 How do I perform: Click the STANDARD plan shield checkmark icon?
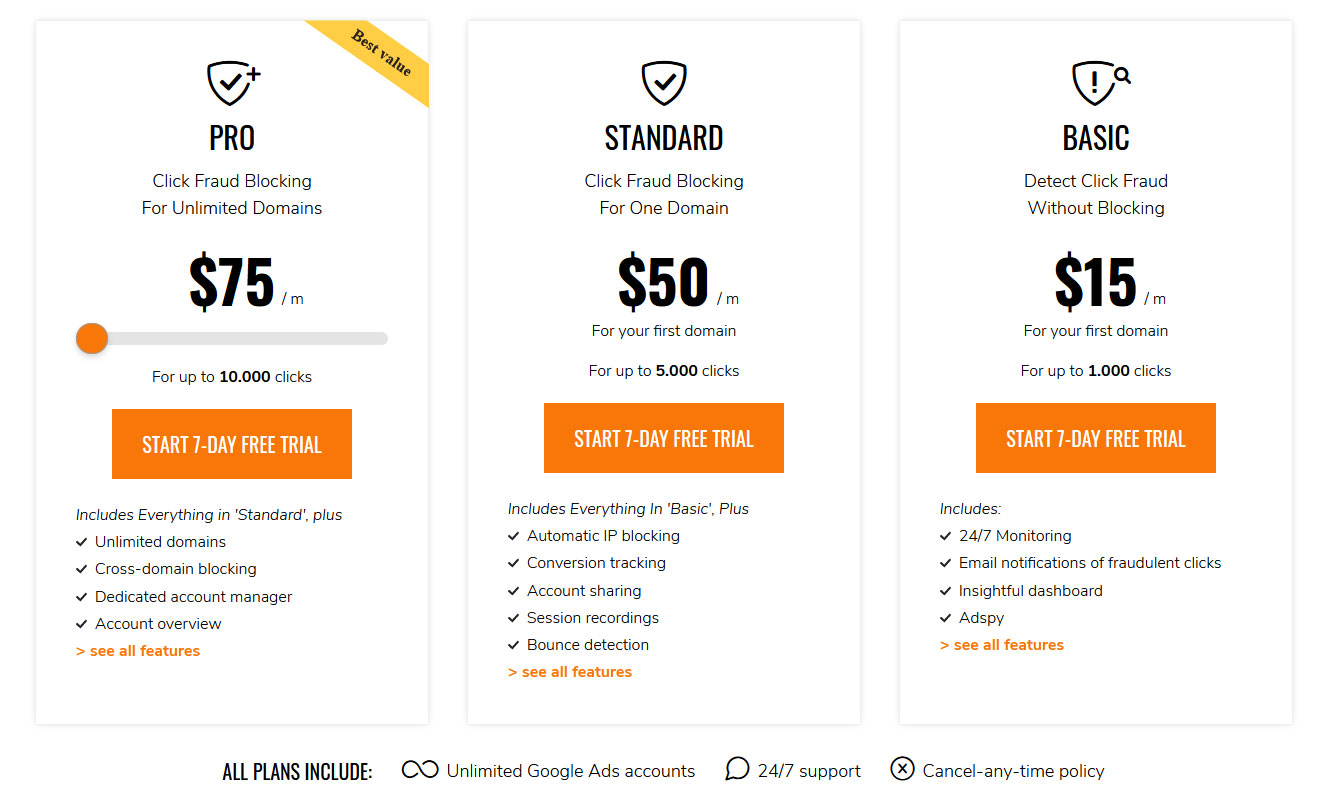click(664, 83)
